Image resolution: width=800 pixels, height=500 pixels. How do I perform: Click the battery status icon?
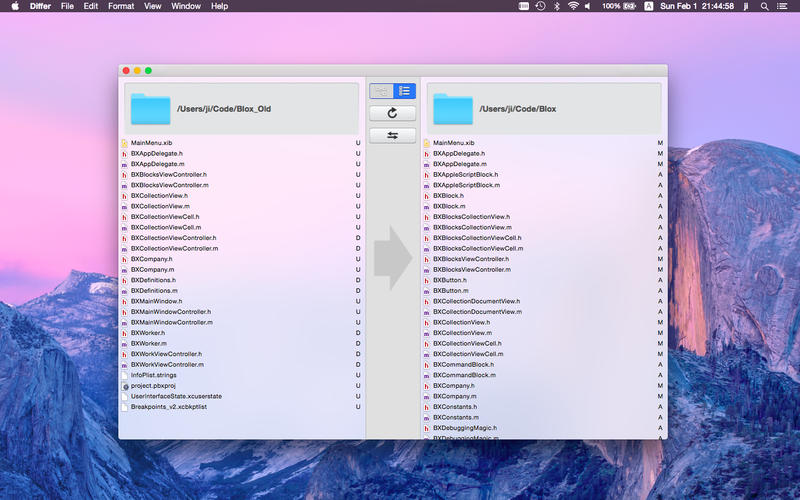coord(629,6)
